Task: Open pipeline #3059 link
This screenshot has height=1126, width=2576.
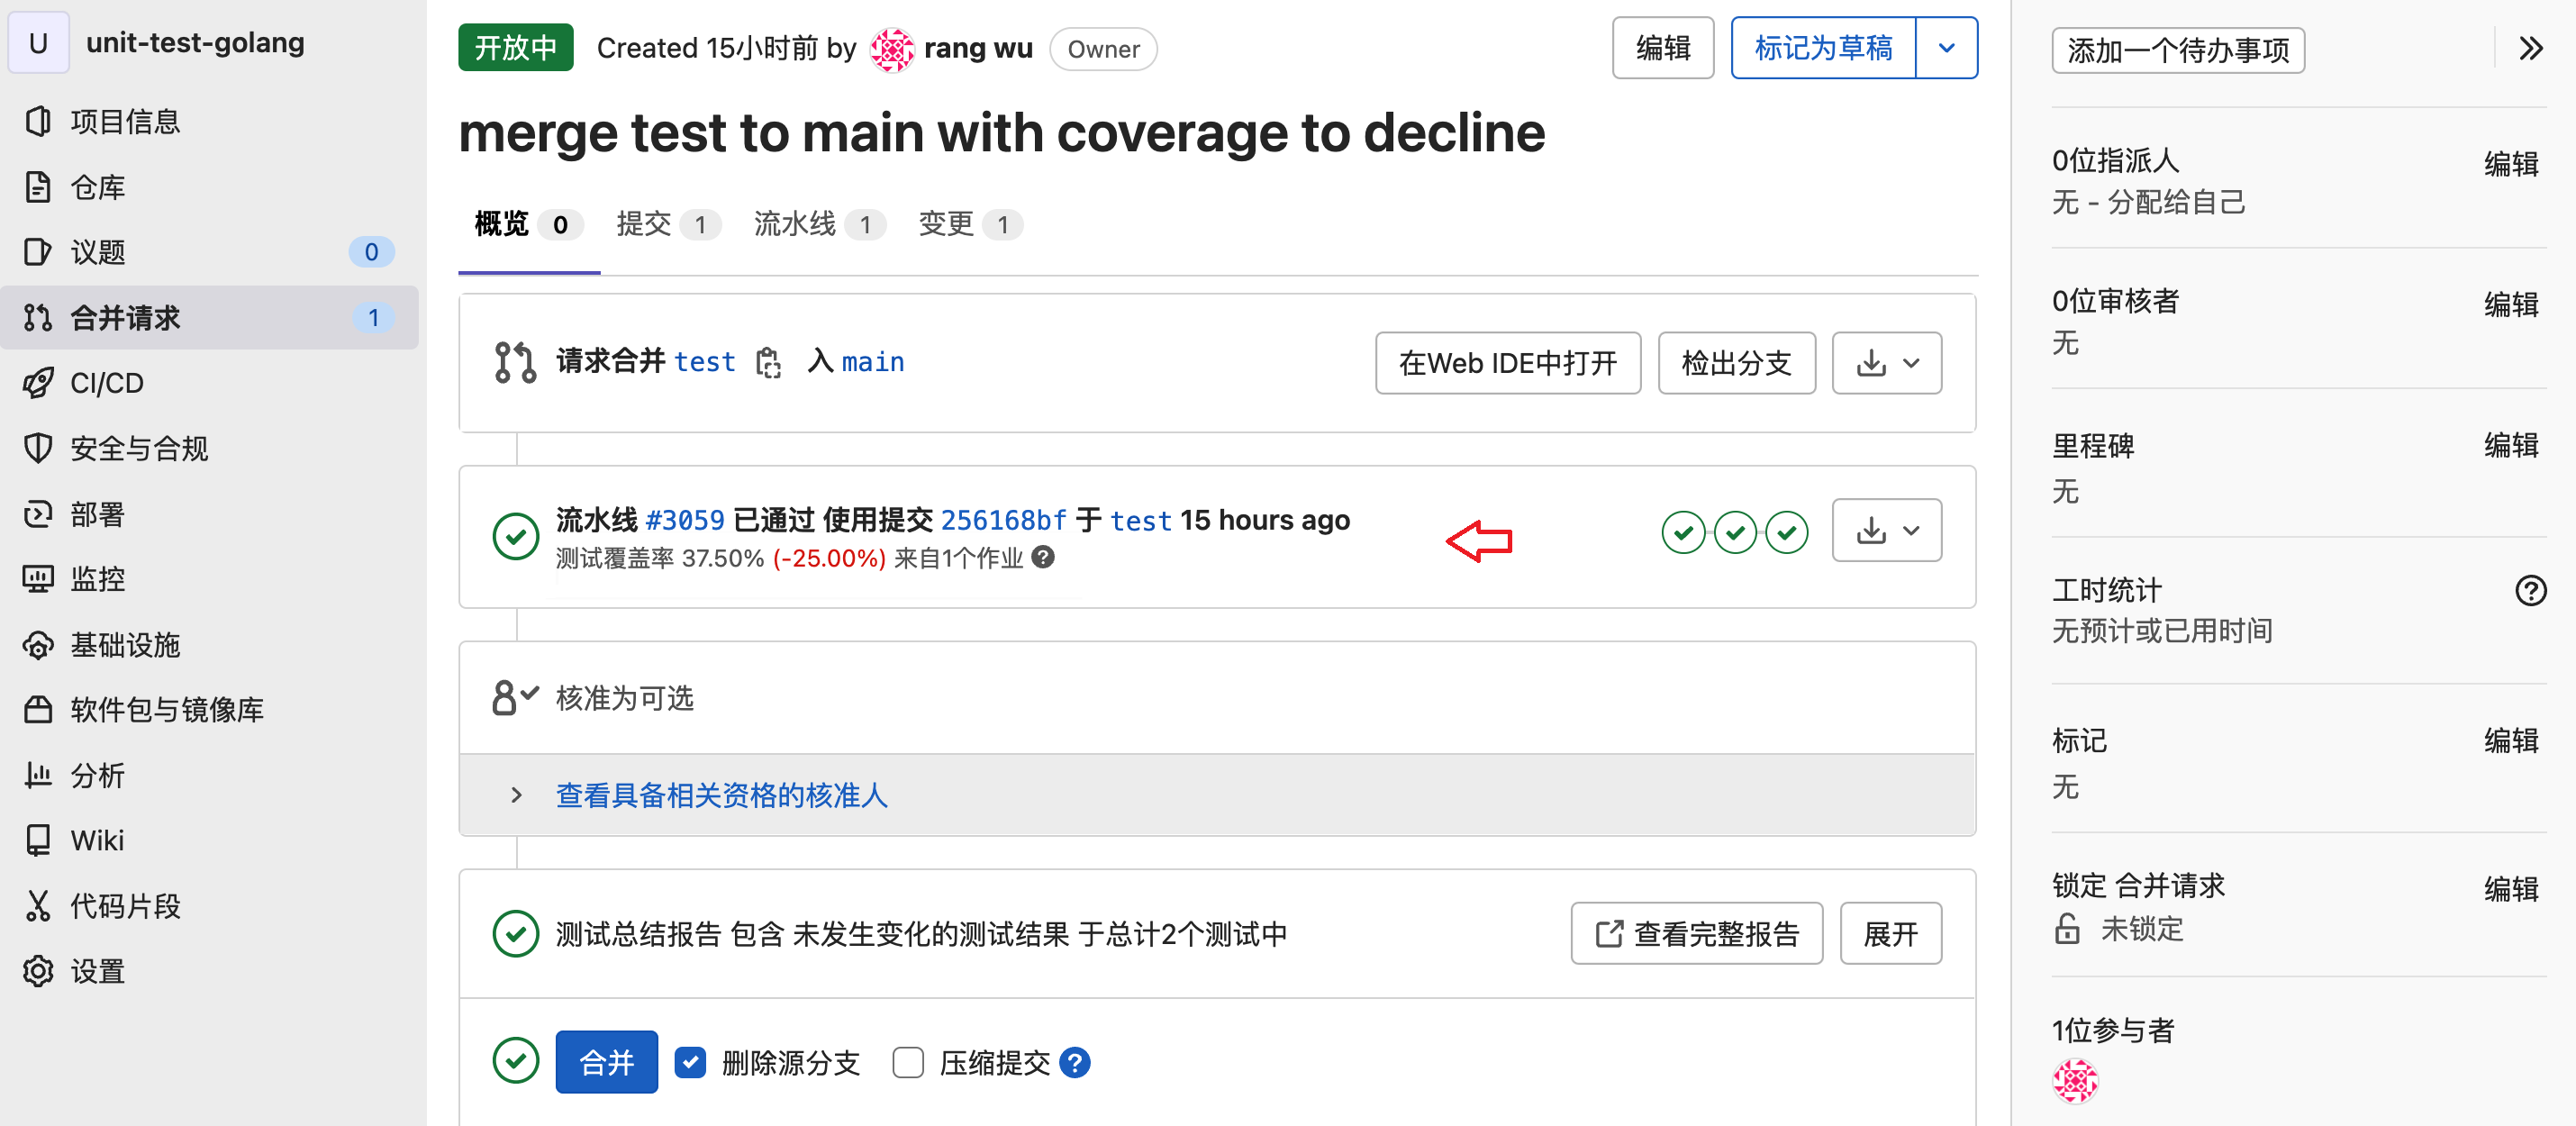Action: 685,520
